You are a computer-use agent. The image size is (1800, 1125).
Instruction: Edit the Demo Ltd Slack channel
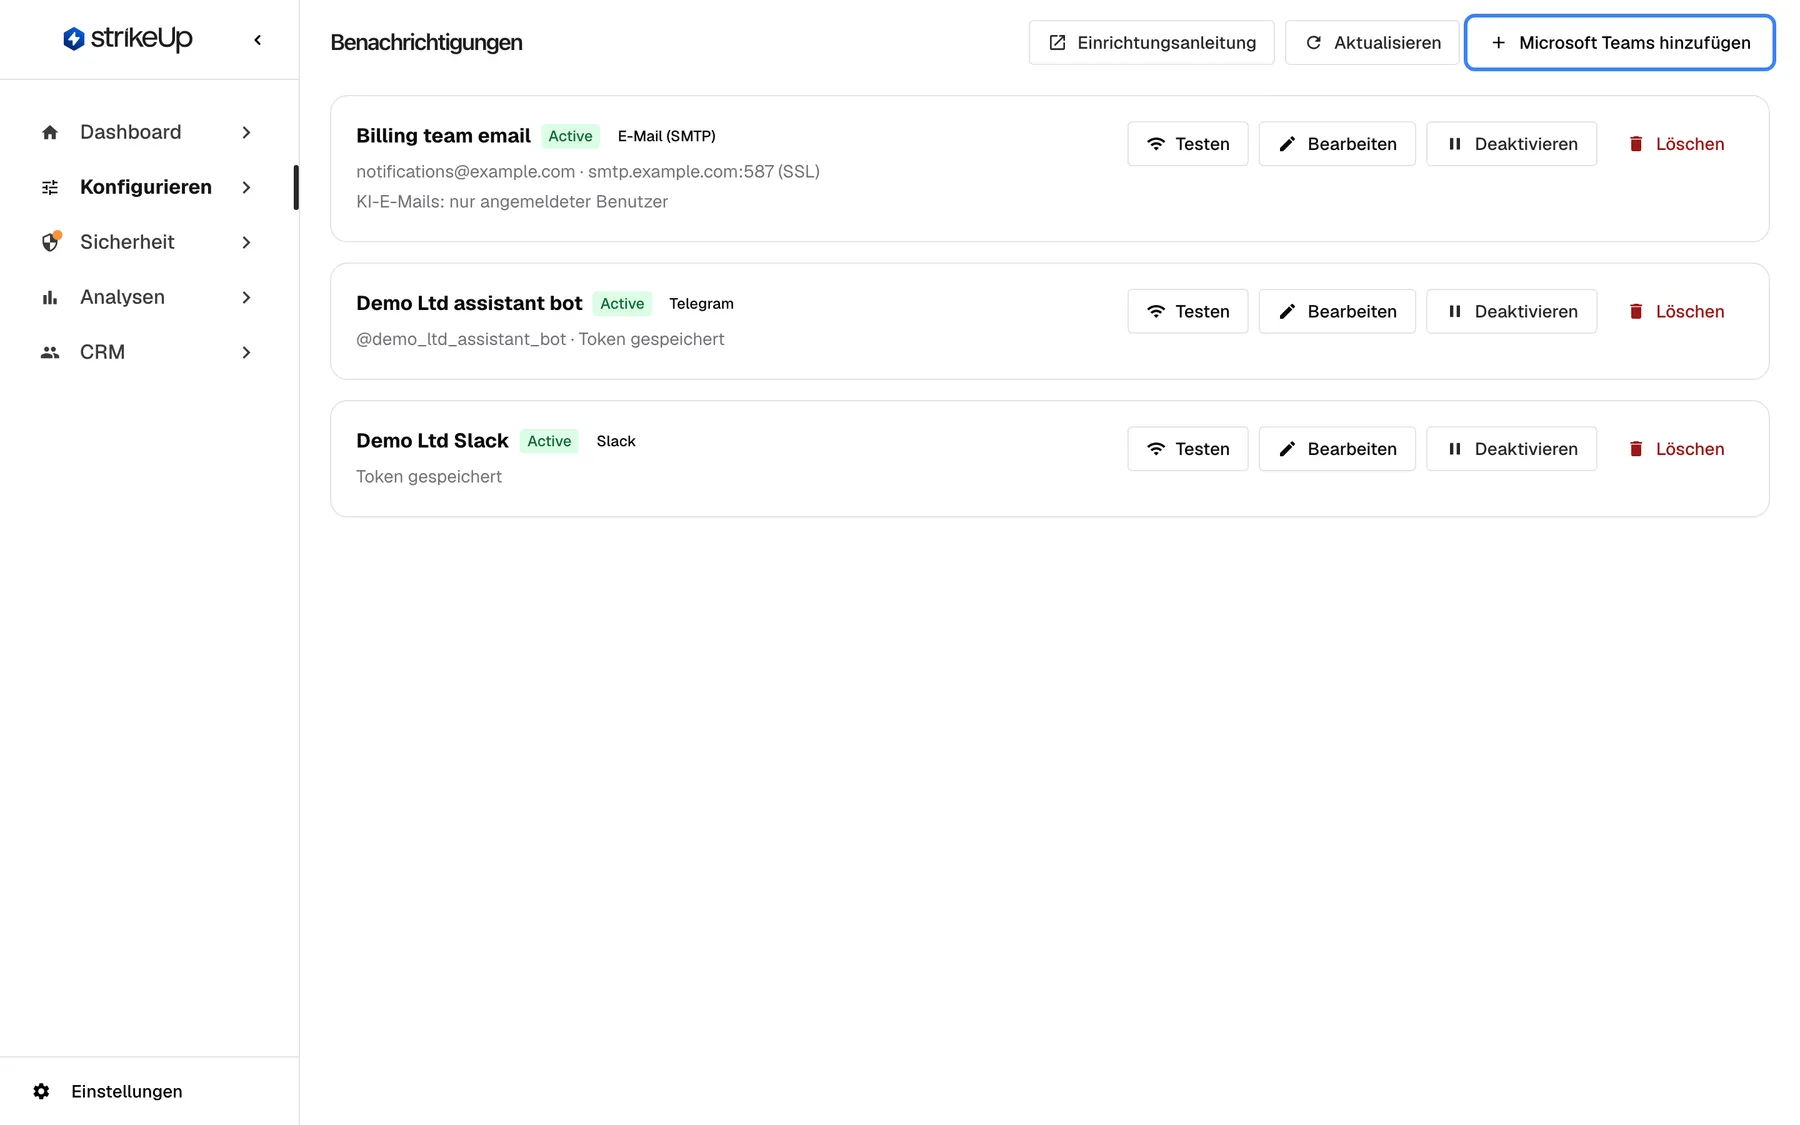(1337, 449)
